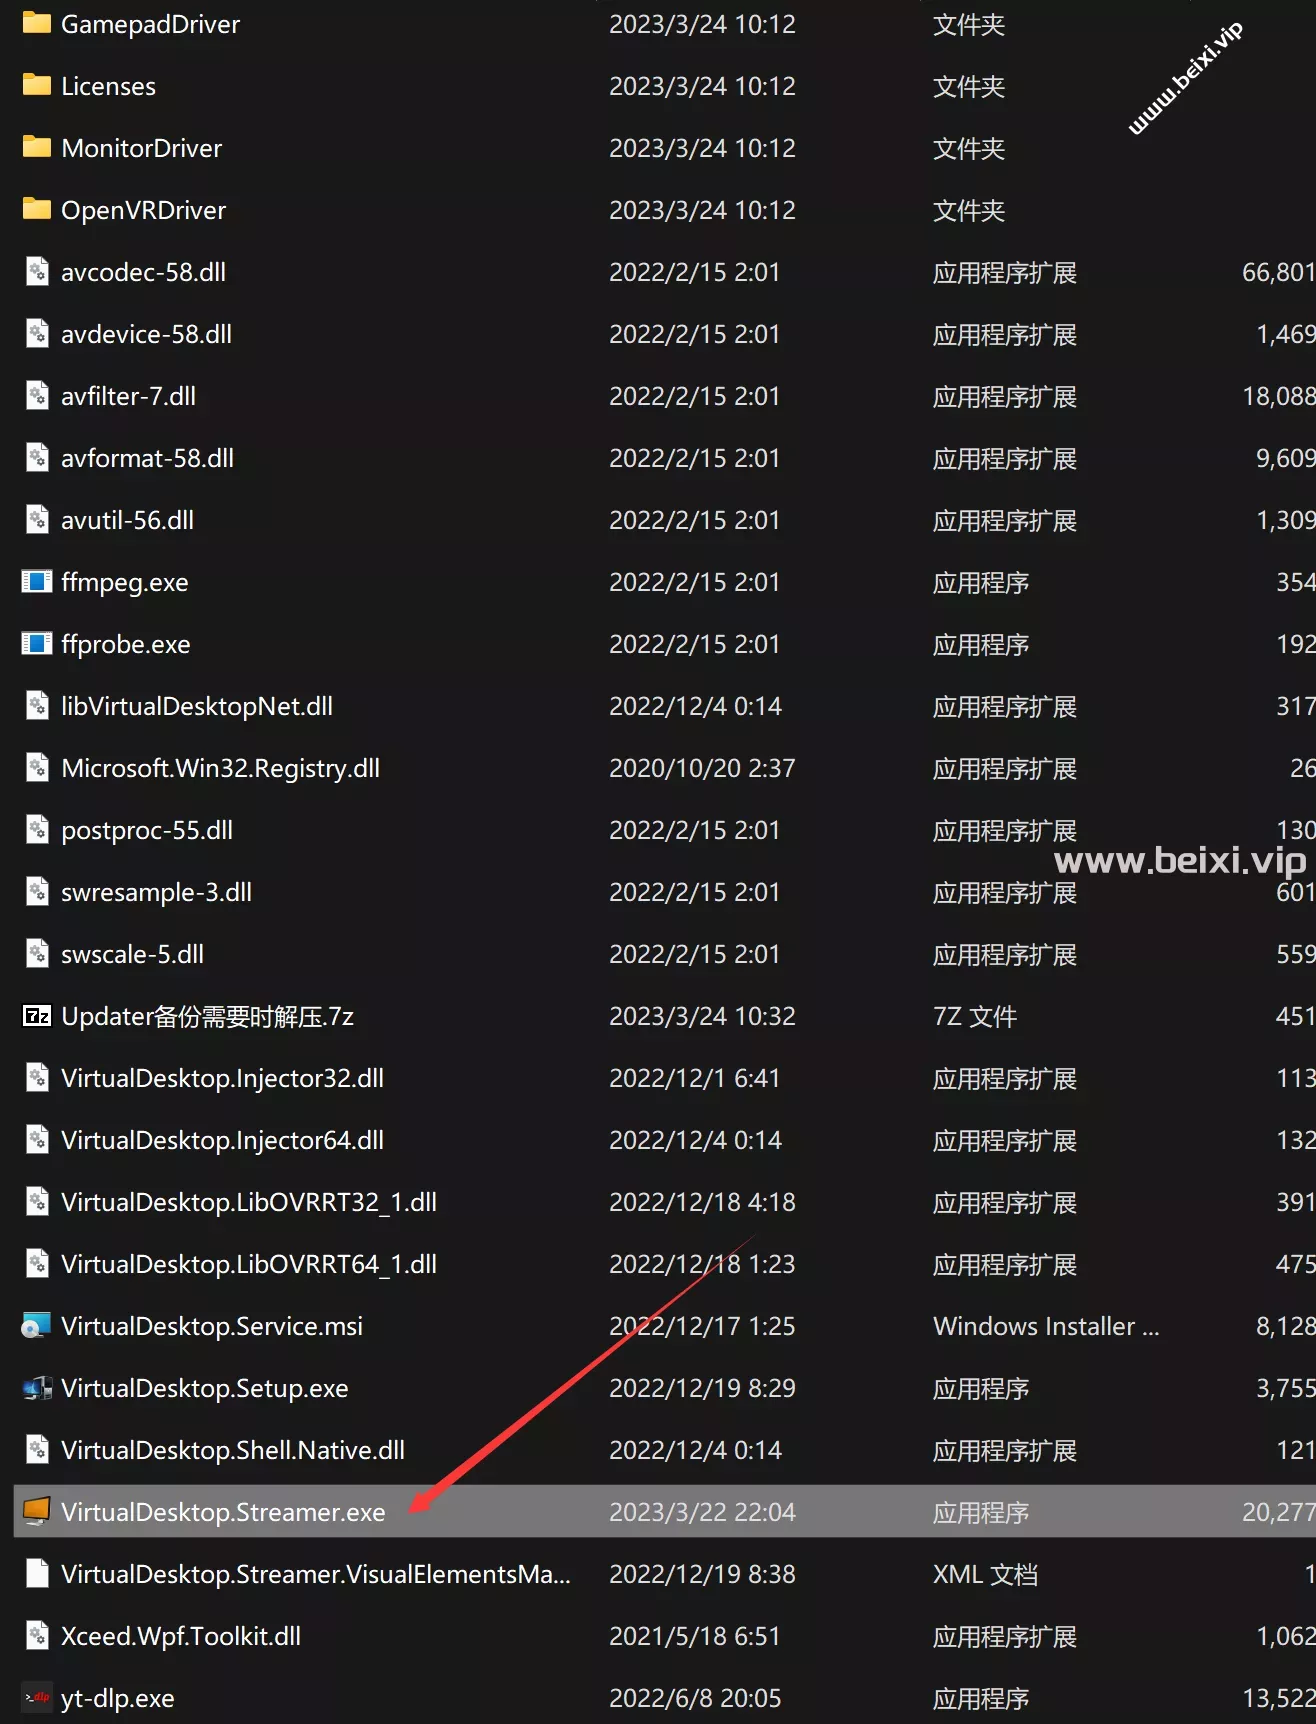Image resolution: width=1316 pixels, height=1724 pixels.
Task: Click the MonitorDriver folder icon
Action: pos(37,147)
